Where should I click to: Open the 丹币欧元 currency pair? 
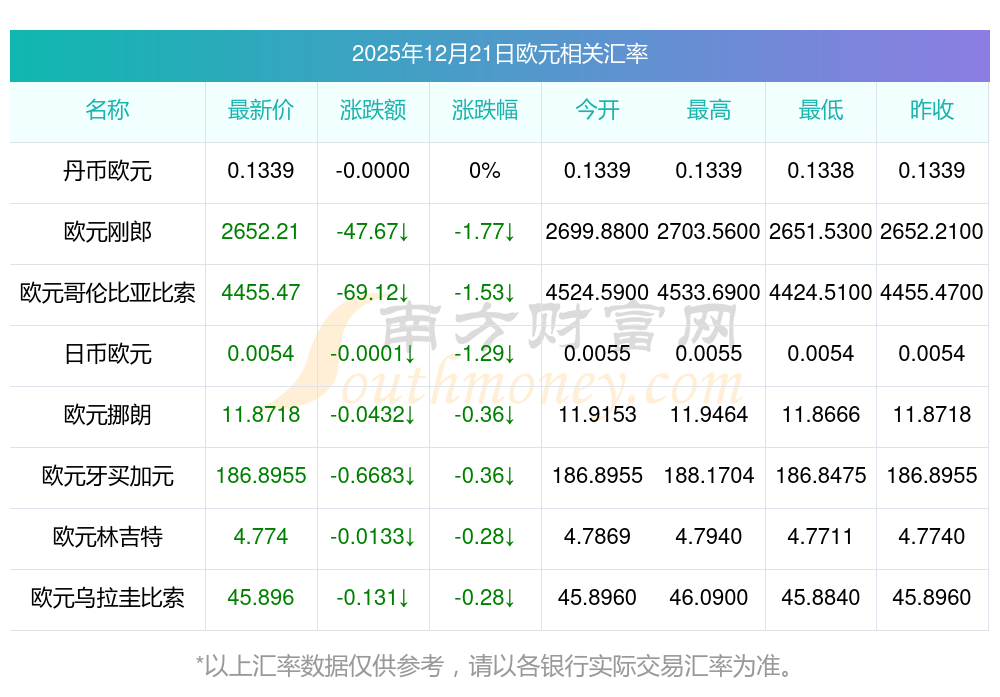(107, 171)
